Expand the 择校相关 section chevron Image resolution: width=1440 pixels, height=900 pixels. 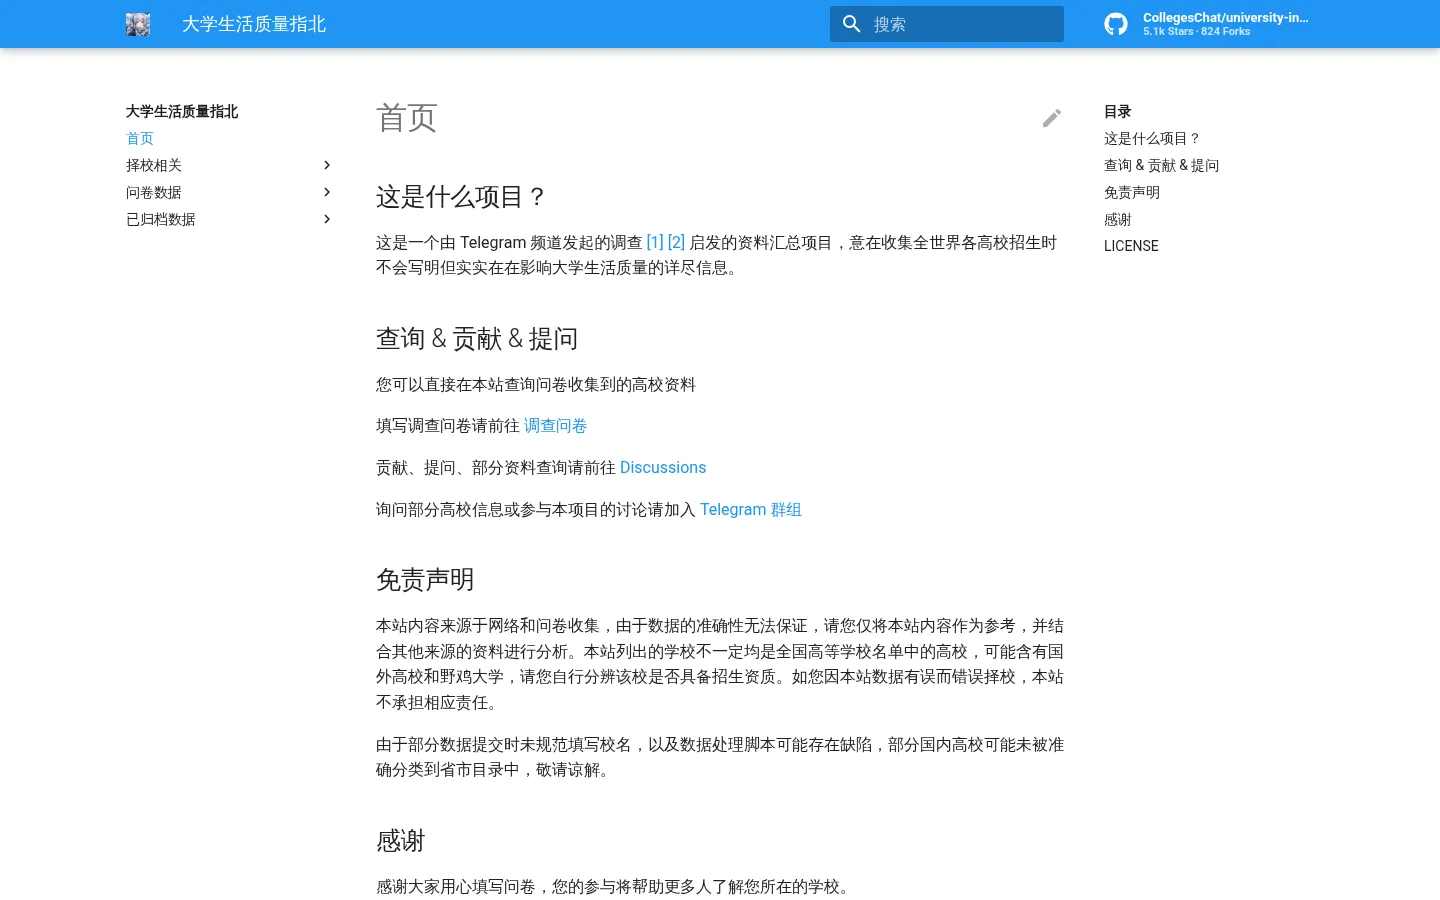pyautogui.click(x=327, y=165)
